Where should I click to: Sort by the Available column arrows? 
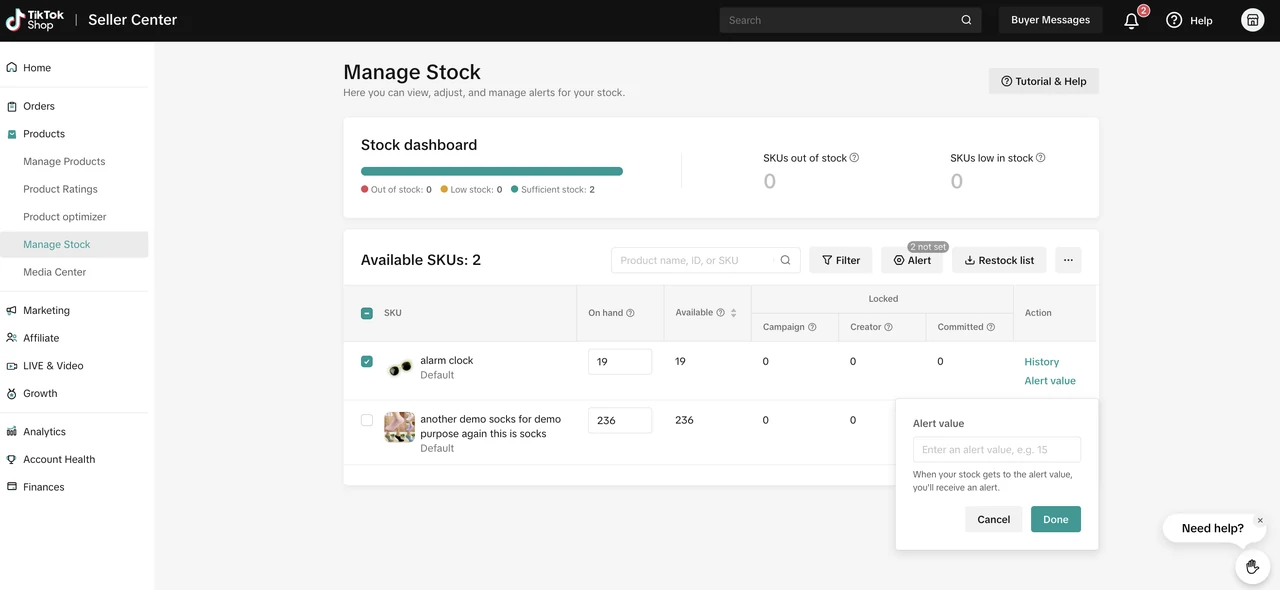733,313
